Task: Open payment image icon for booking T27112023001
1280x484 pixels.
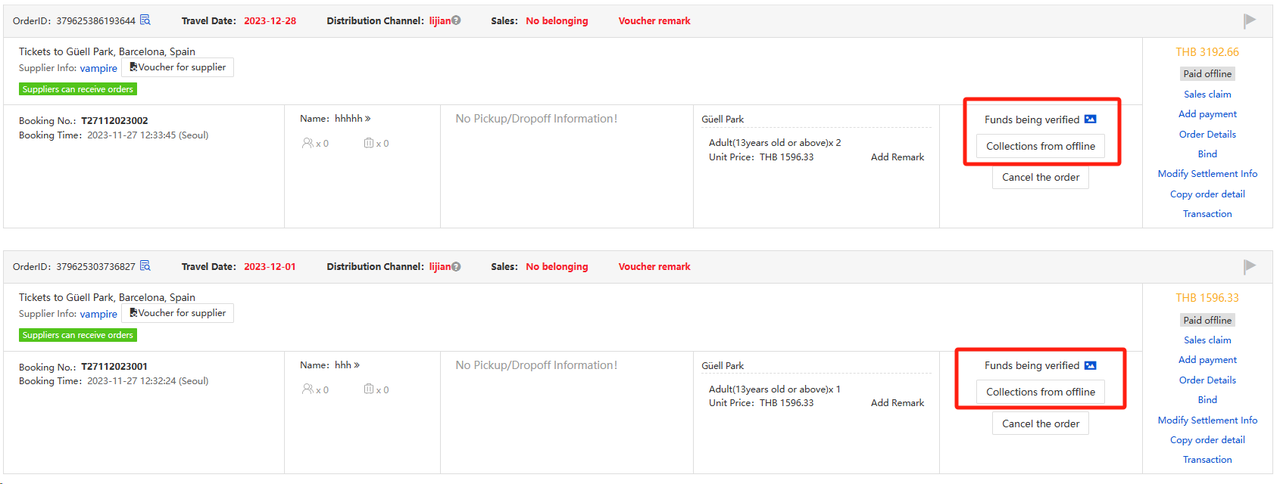Action: [1090, 365]
